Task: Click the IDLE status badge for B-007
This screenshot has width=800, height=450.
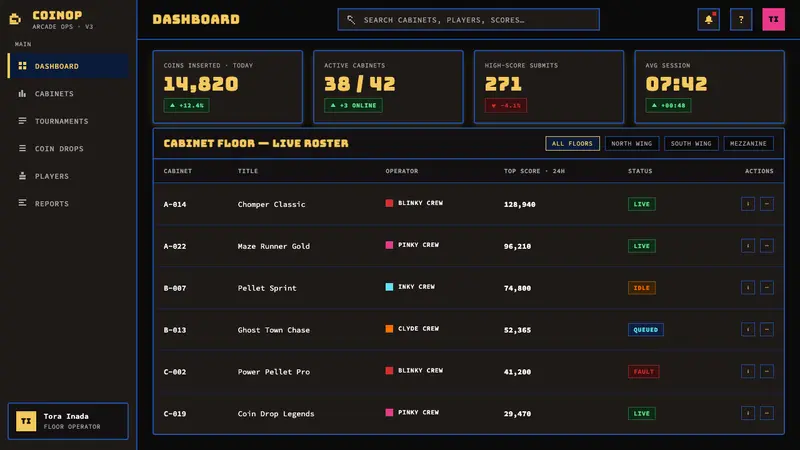Action: [641, 288]
